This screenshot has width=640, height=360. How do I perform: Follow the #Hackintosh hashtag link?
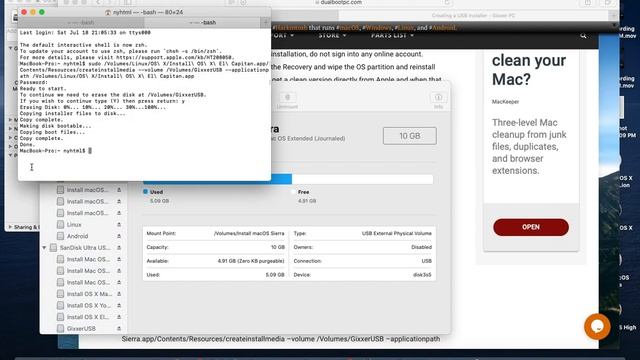[x=290, y=28]
